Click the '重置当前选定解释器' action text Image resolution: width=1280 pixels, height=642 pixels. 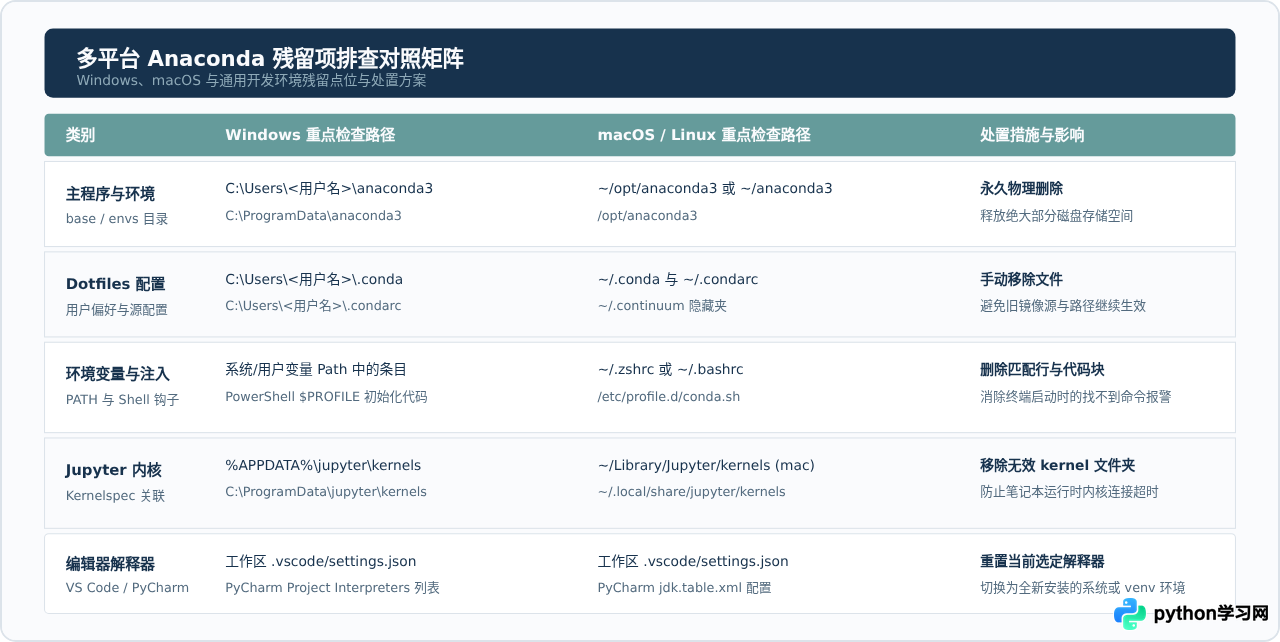(x=1042, y=561)
